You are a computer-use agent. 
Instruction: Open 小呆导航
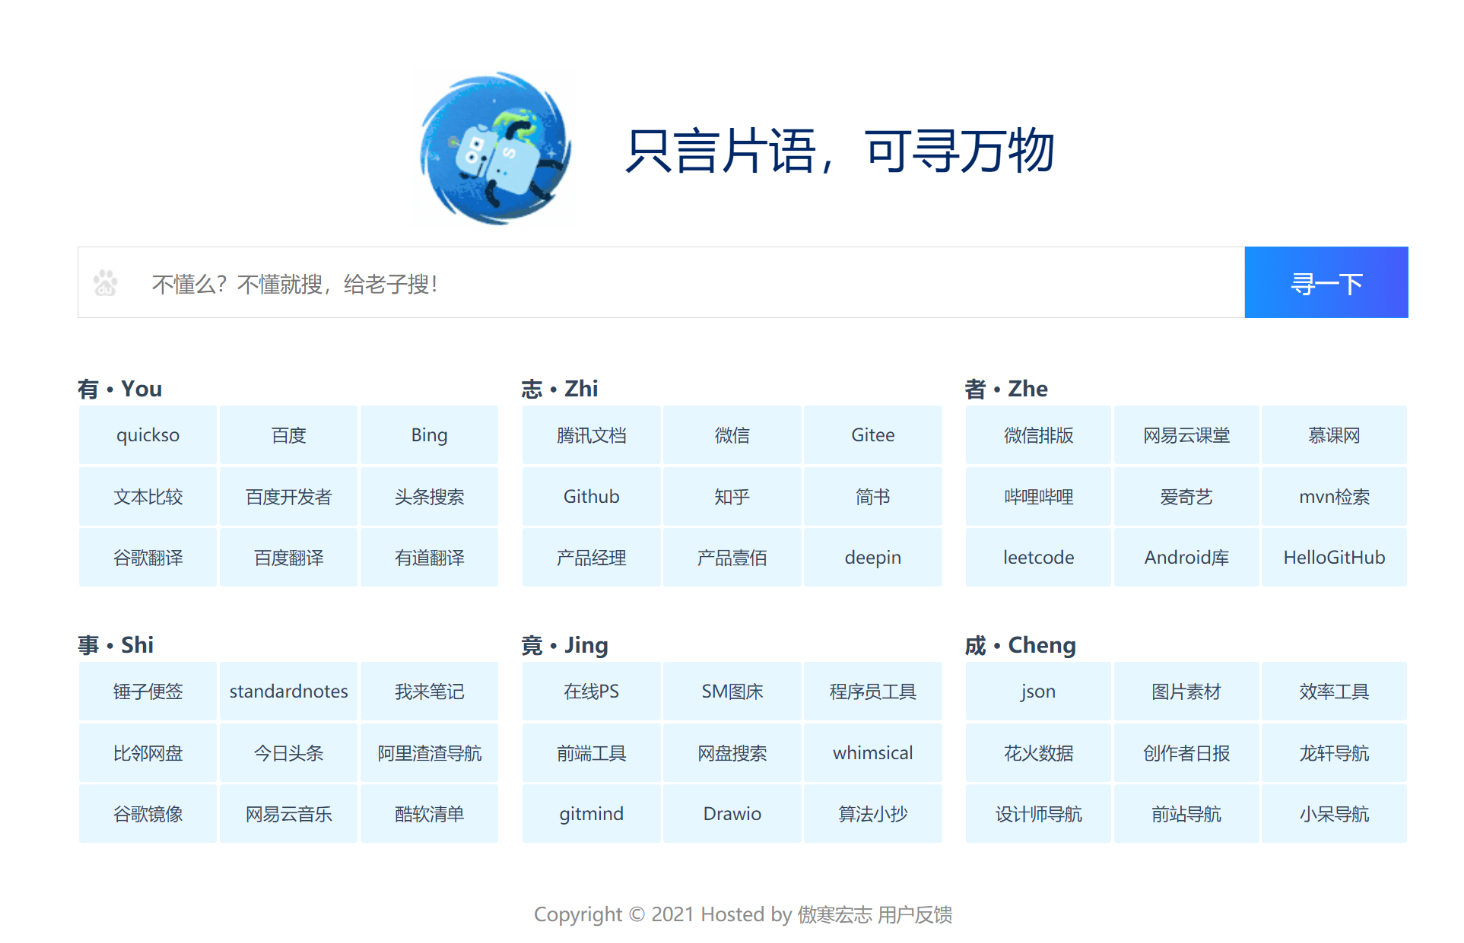click(1334, 814)
